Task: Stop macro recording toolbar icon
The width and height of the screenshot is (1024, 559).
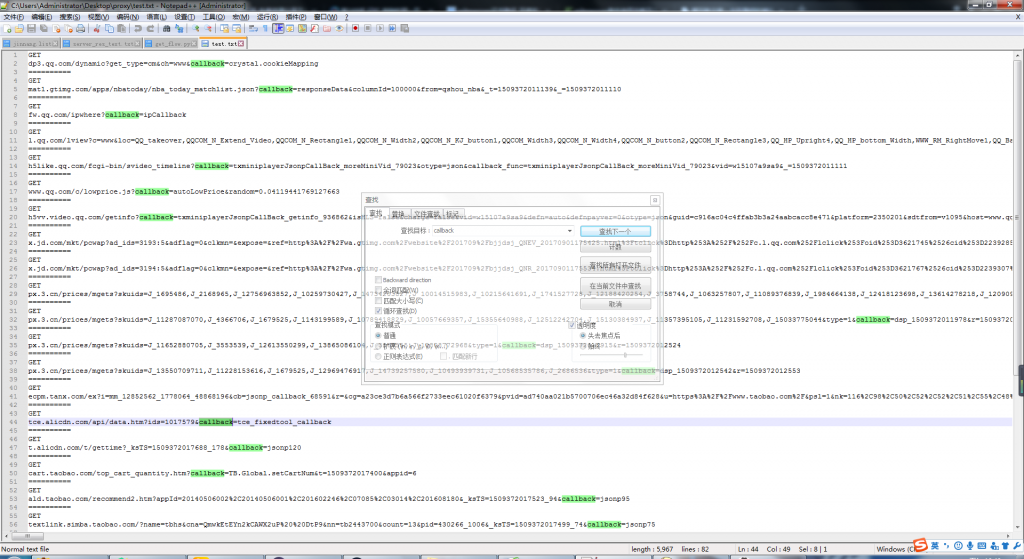Action: [x=368, y=29]
